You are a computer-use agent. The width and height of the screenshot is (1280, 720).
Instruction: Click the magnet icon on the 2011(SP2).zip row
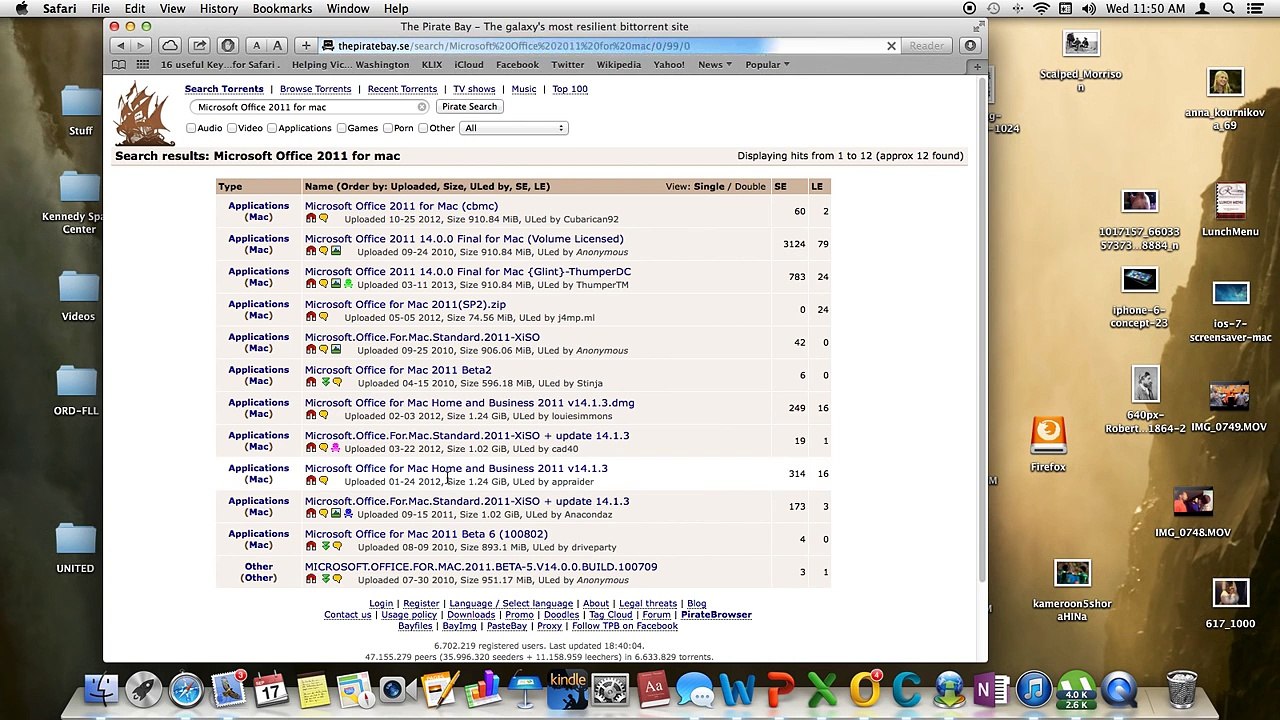pyautogui.click(x=311, y=317)
